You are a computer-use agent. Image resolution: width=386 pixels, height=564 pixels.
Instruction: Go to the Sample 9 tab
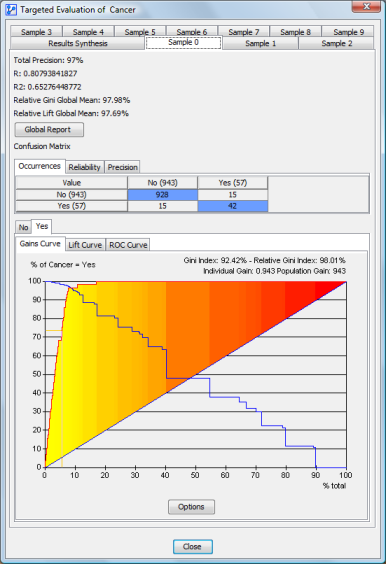click(348, 32)
